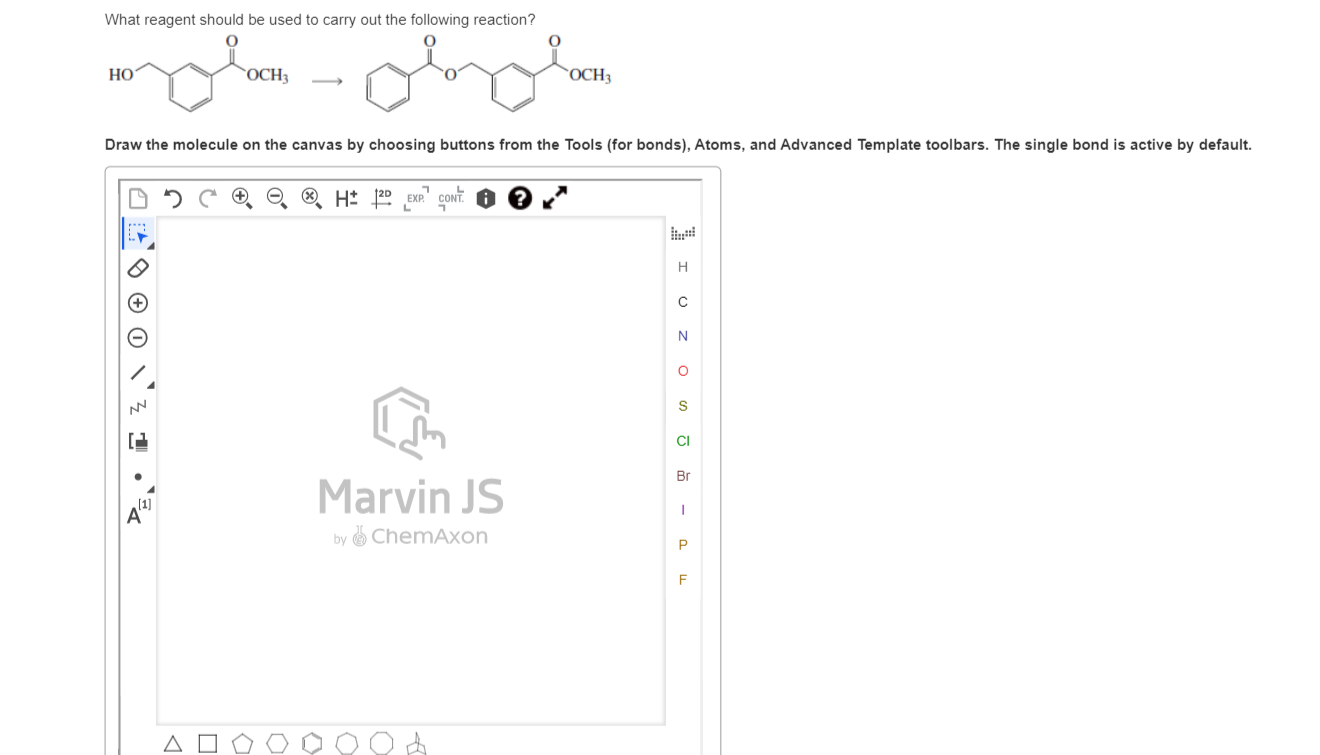1320x755 pixels.
Task: Expand the selection tool options
Action: click(149, 245)
